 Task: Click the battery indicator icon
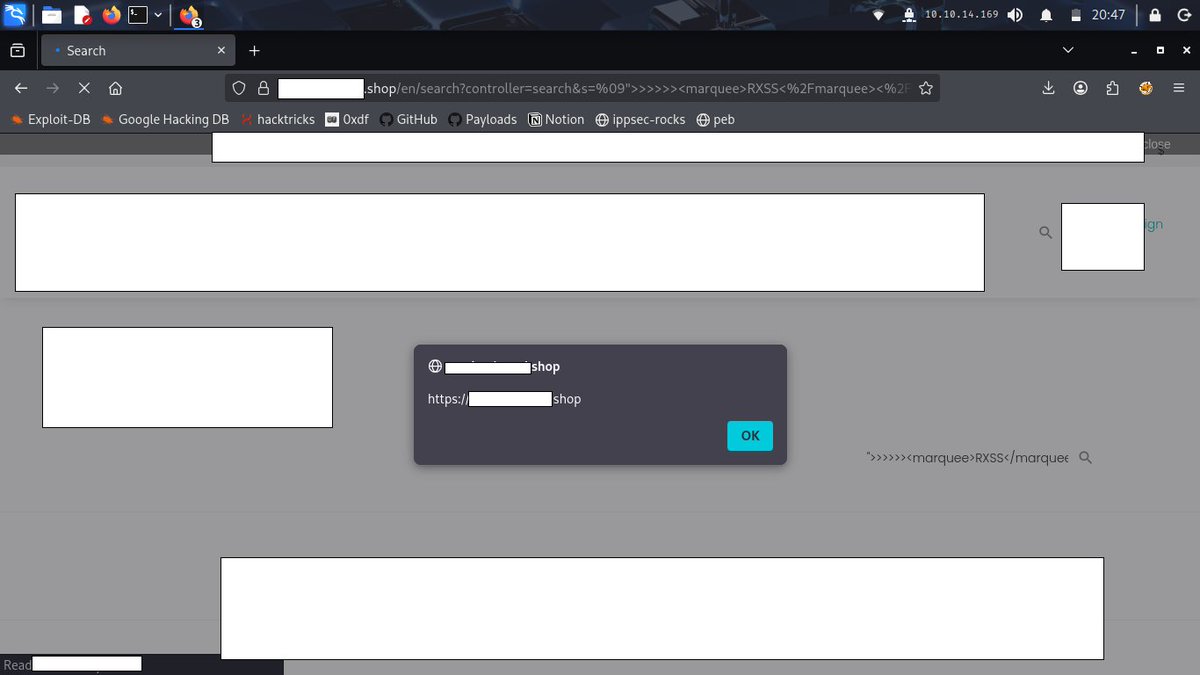[1076, 15]
